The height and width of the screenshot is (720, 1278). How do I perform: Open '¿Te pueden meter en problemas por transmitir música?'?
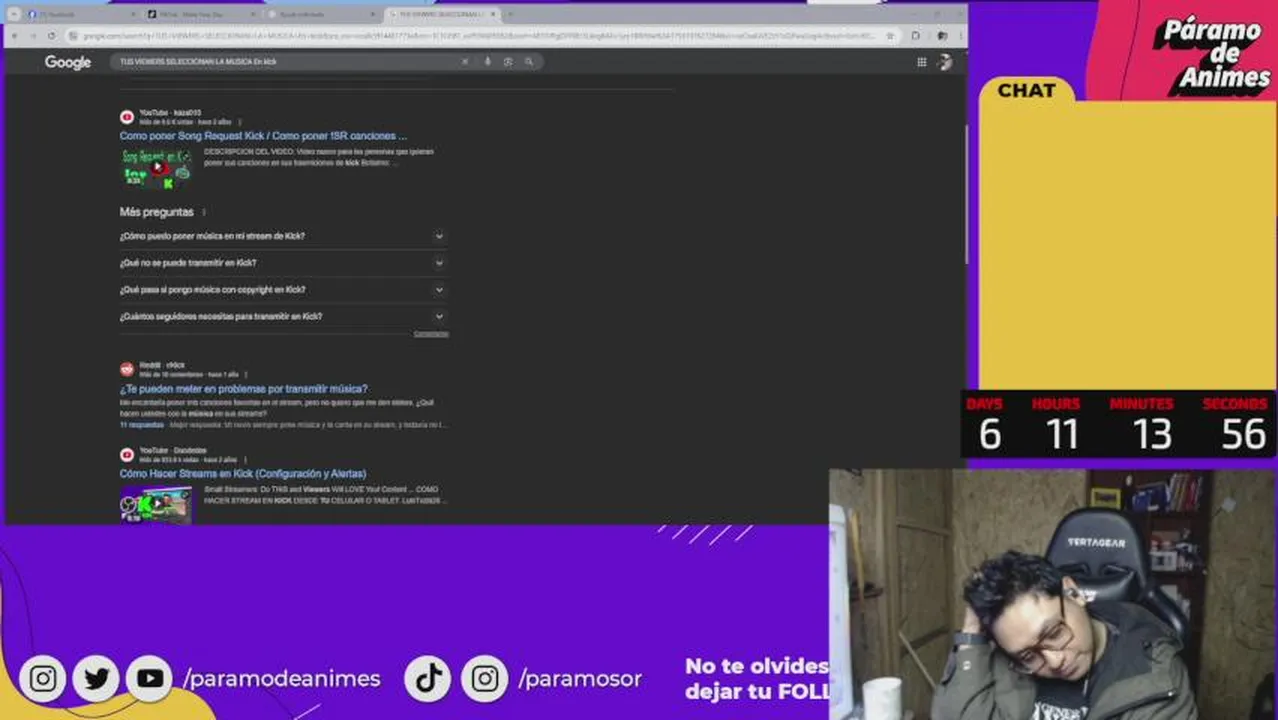tap(243, 389)
